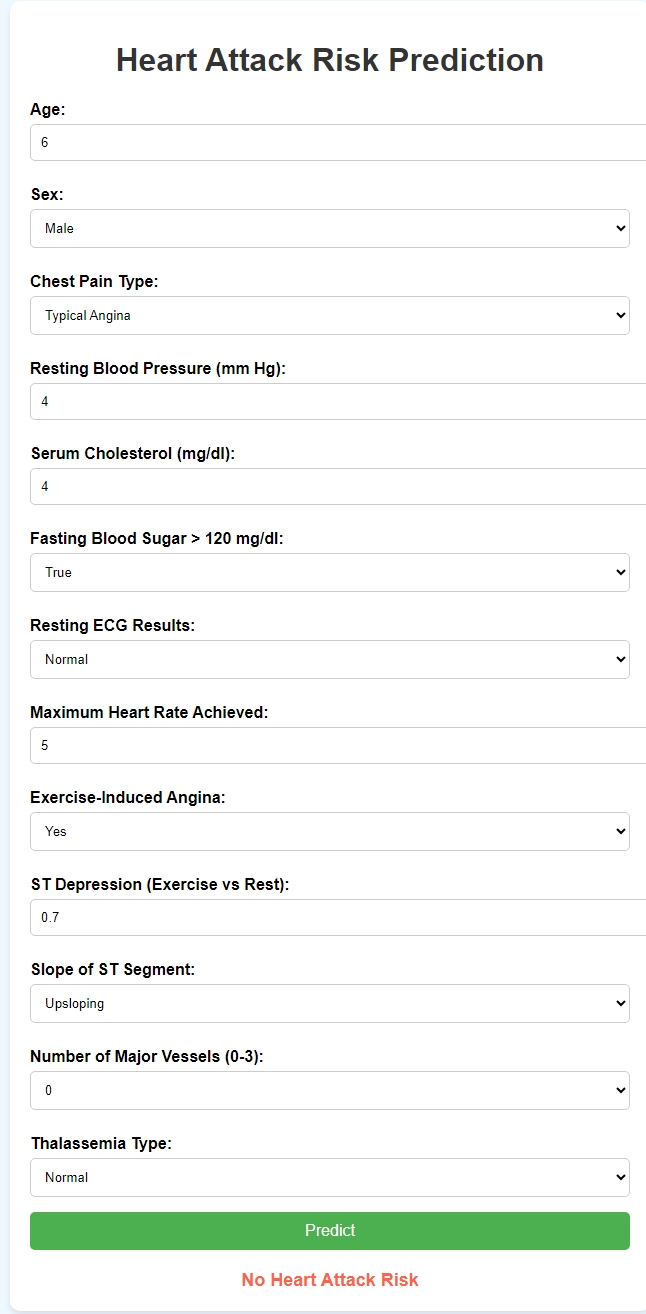Open the Exercise-Induced Angina dropdown
Screen dimensions: 646x1314
330,832
